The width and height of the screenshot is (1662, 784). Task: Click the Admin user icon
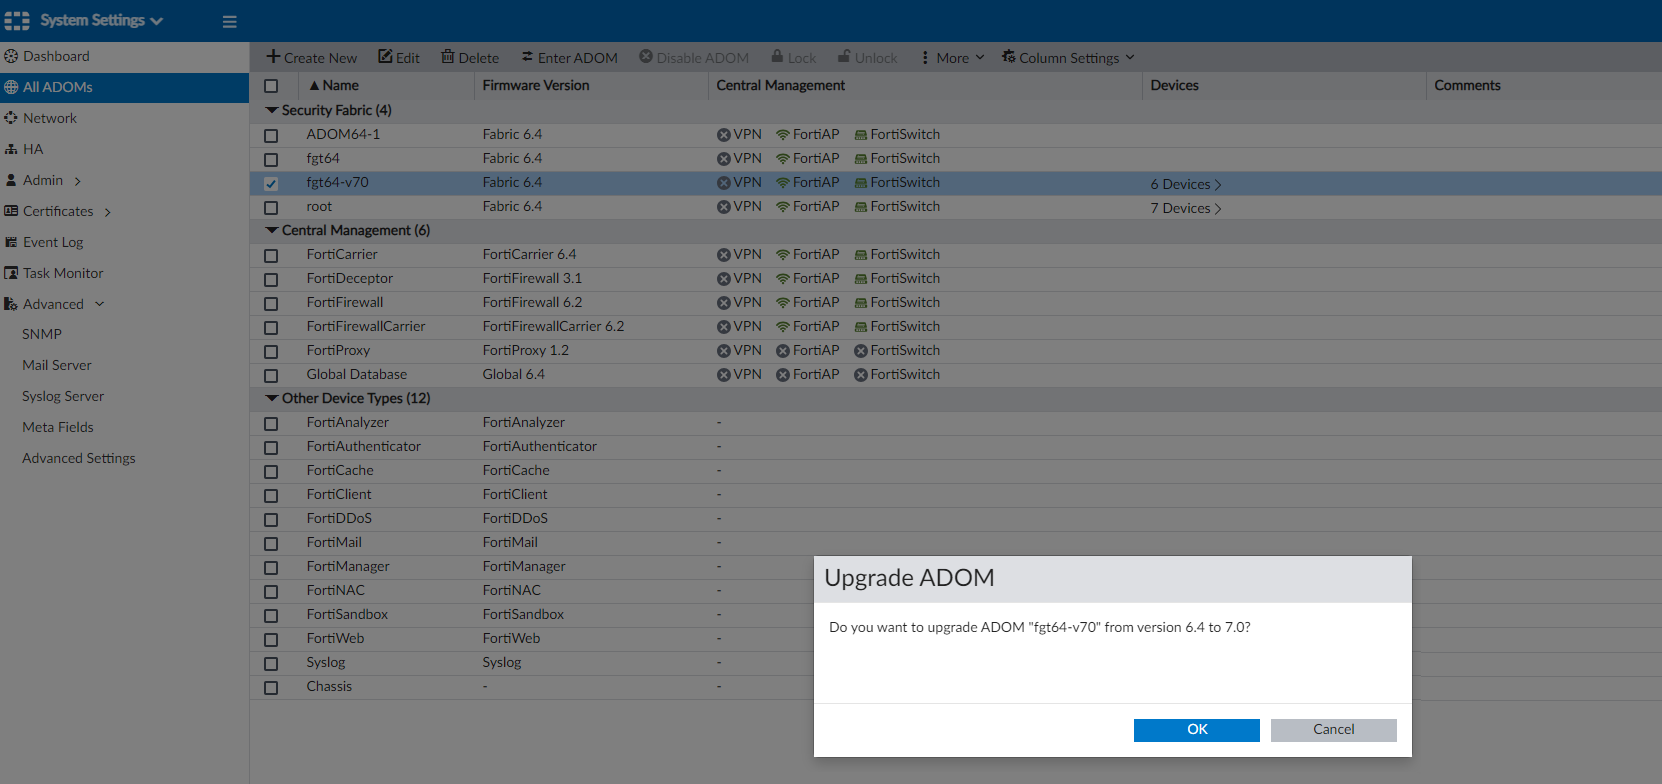click(11, 180)
